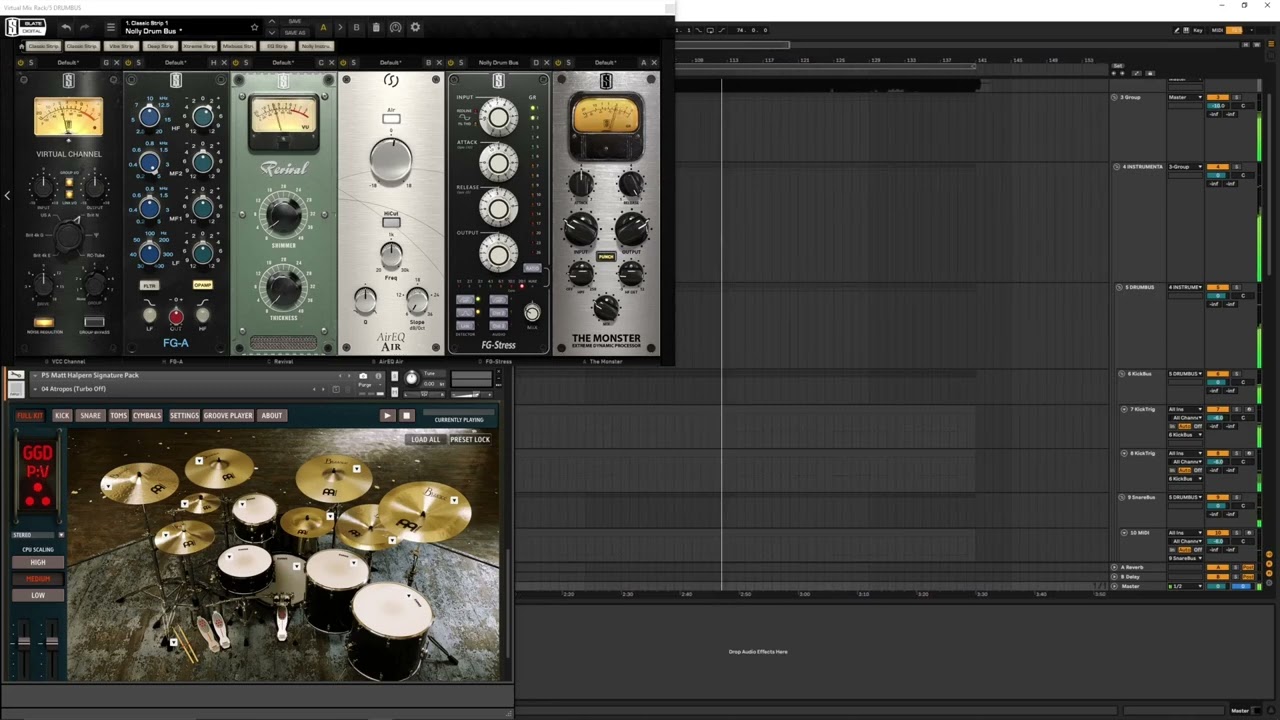The image size is (1280, 720).
Task: Collapse the 4 INSTRUMENTA group track
Action: (x=1117, y=167)
